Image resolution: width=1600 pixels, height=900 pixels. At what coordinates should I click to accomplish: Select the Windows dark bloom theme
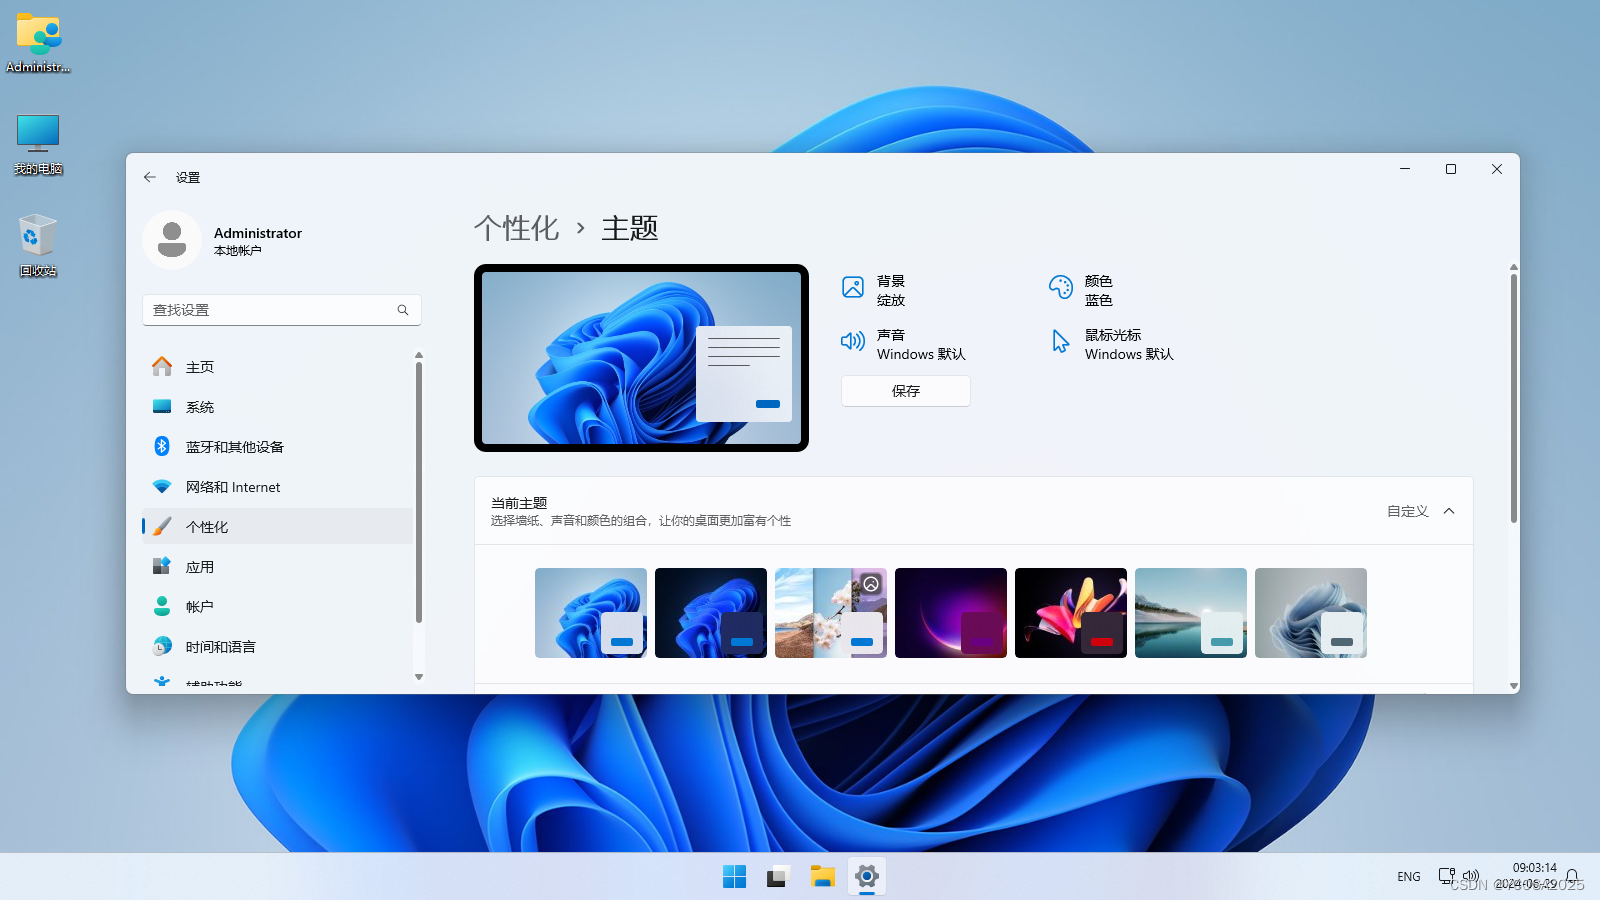pos(711,613)
